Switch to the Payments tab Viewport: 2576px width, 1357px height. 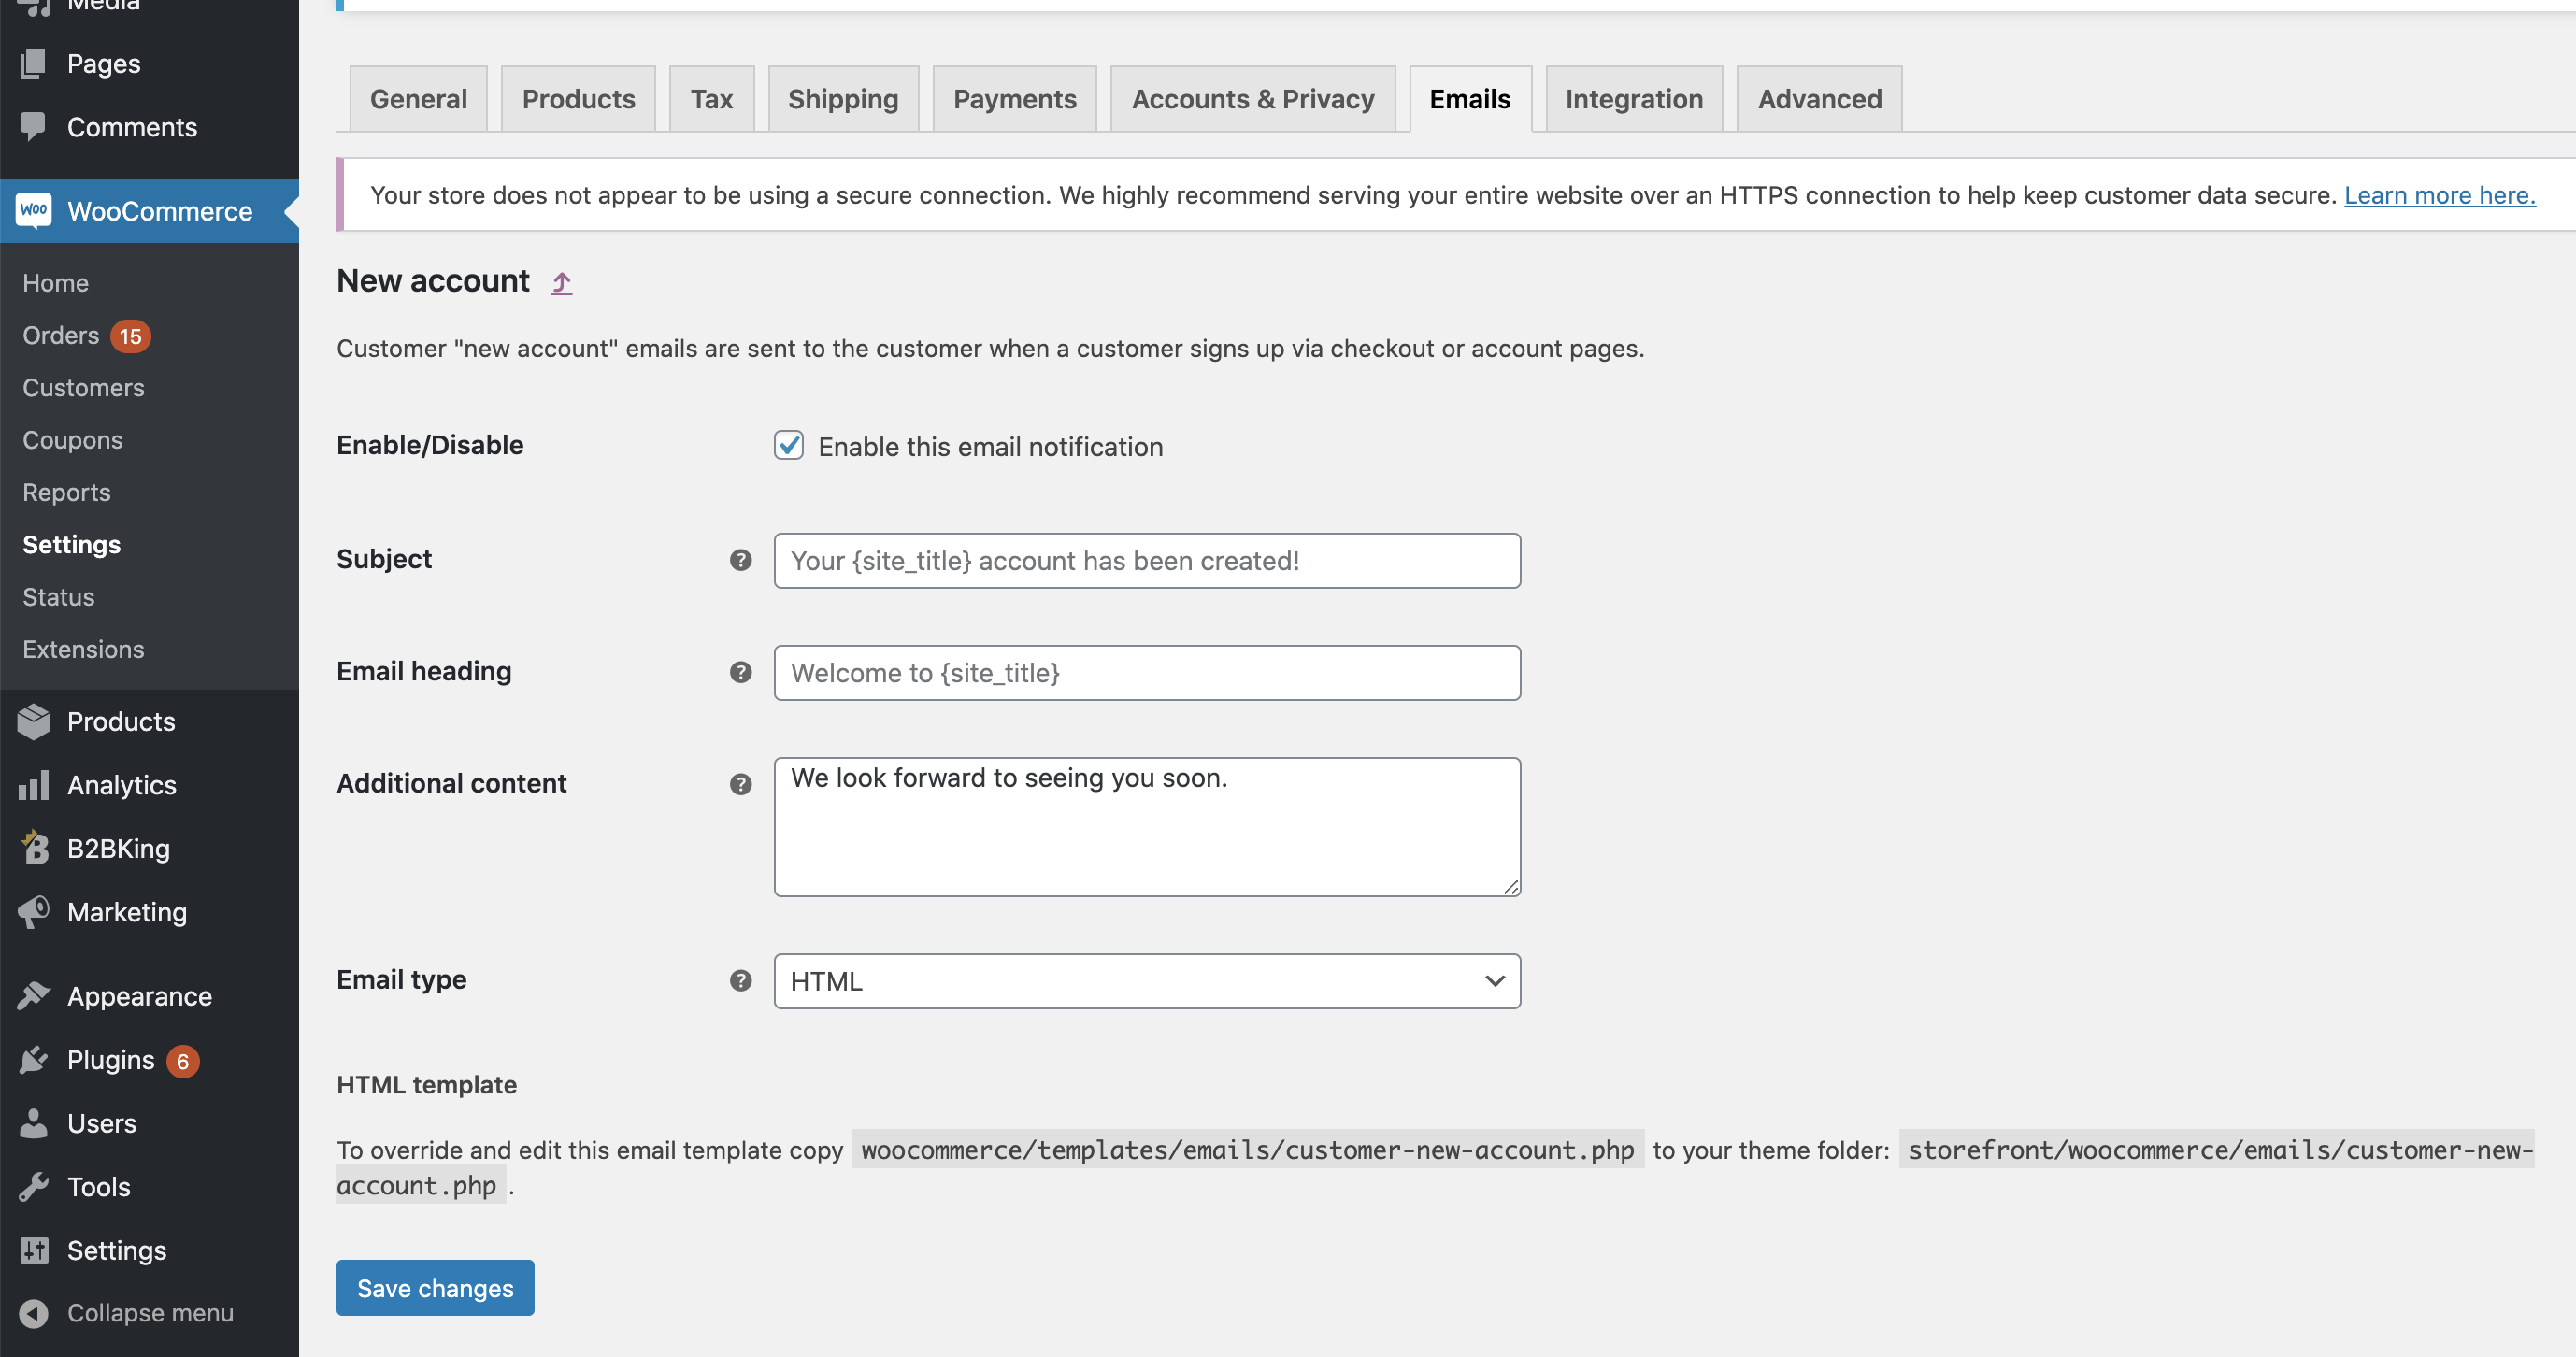click(x=1014, y=99)
